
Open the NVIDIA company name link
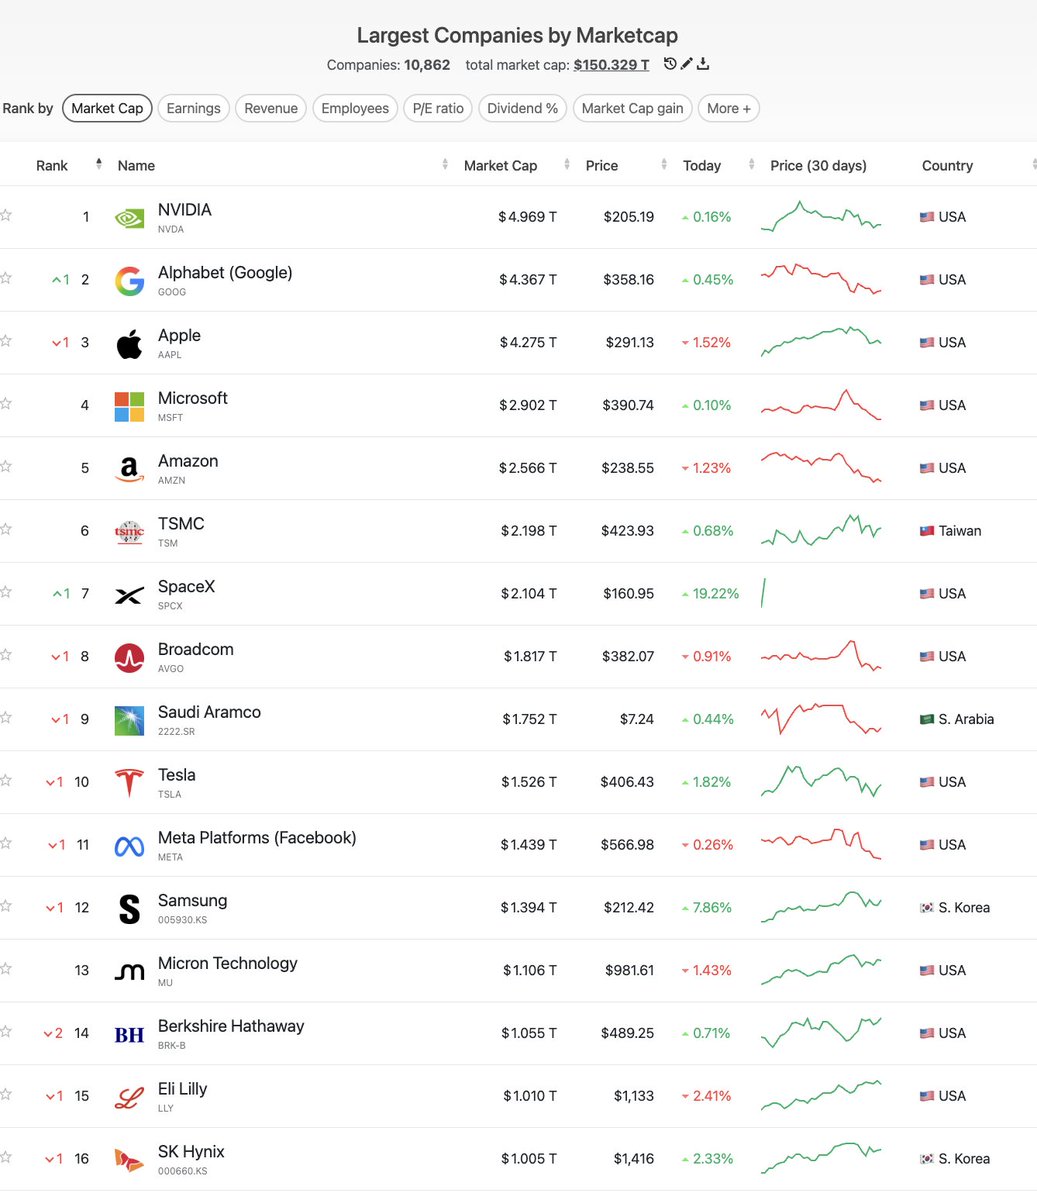pos(185,210)
